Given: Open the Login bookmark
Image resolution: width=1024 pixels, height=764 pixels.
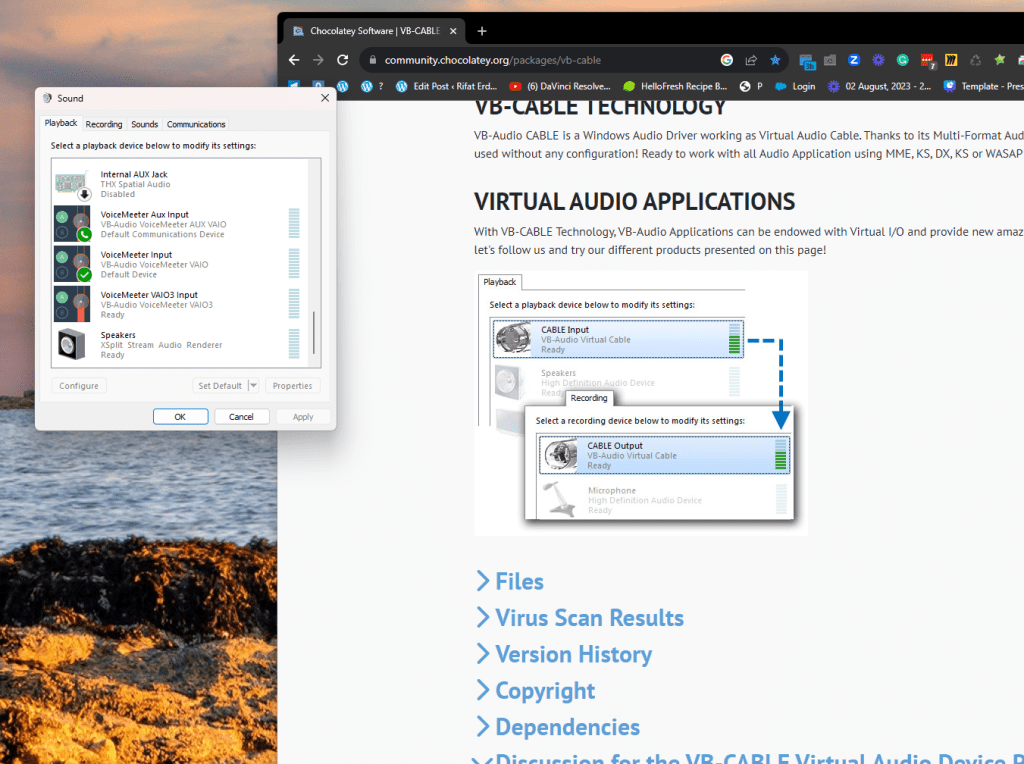Looking at the screenshot, I should click(795, 86).
